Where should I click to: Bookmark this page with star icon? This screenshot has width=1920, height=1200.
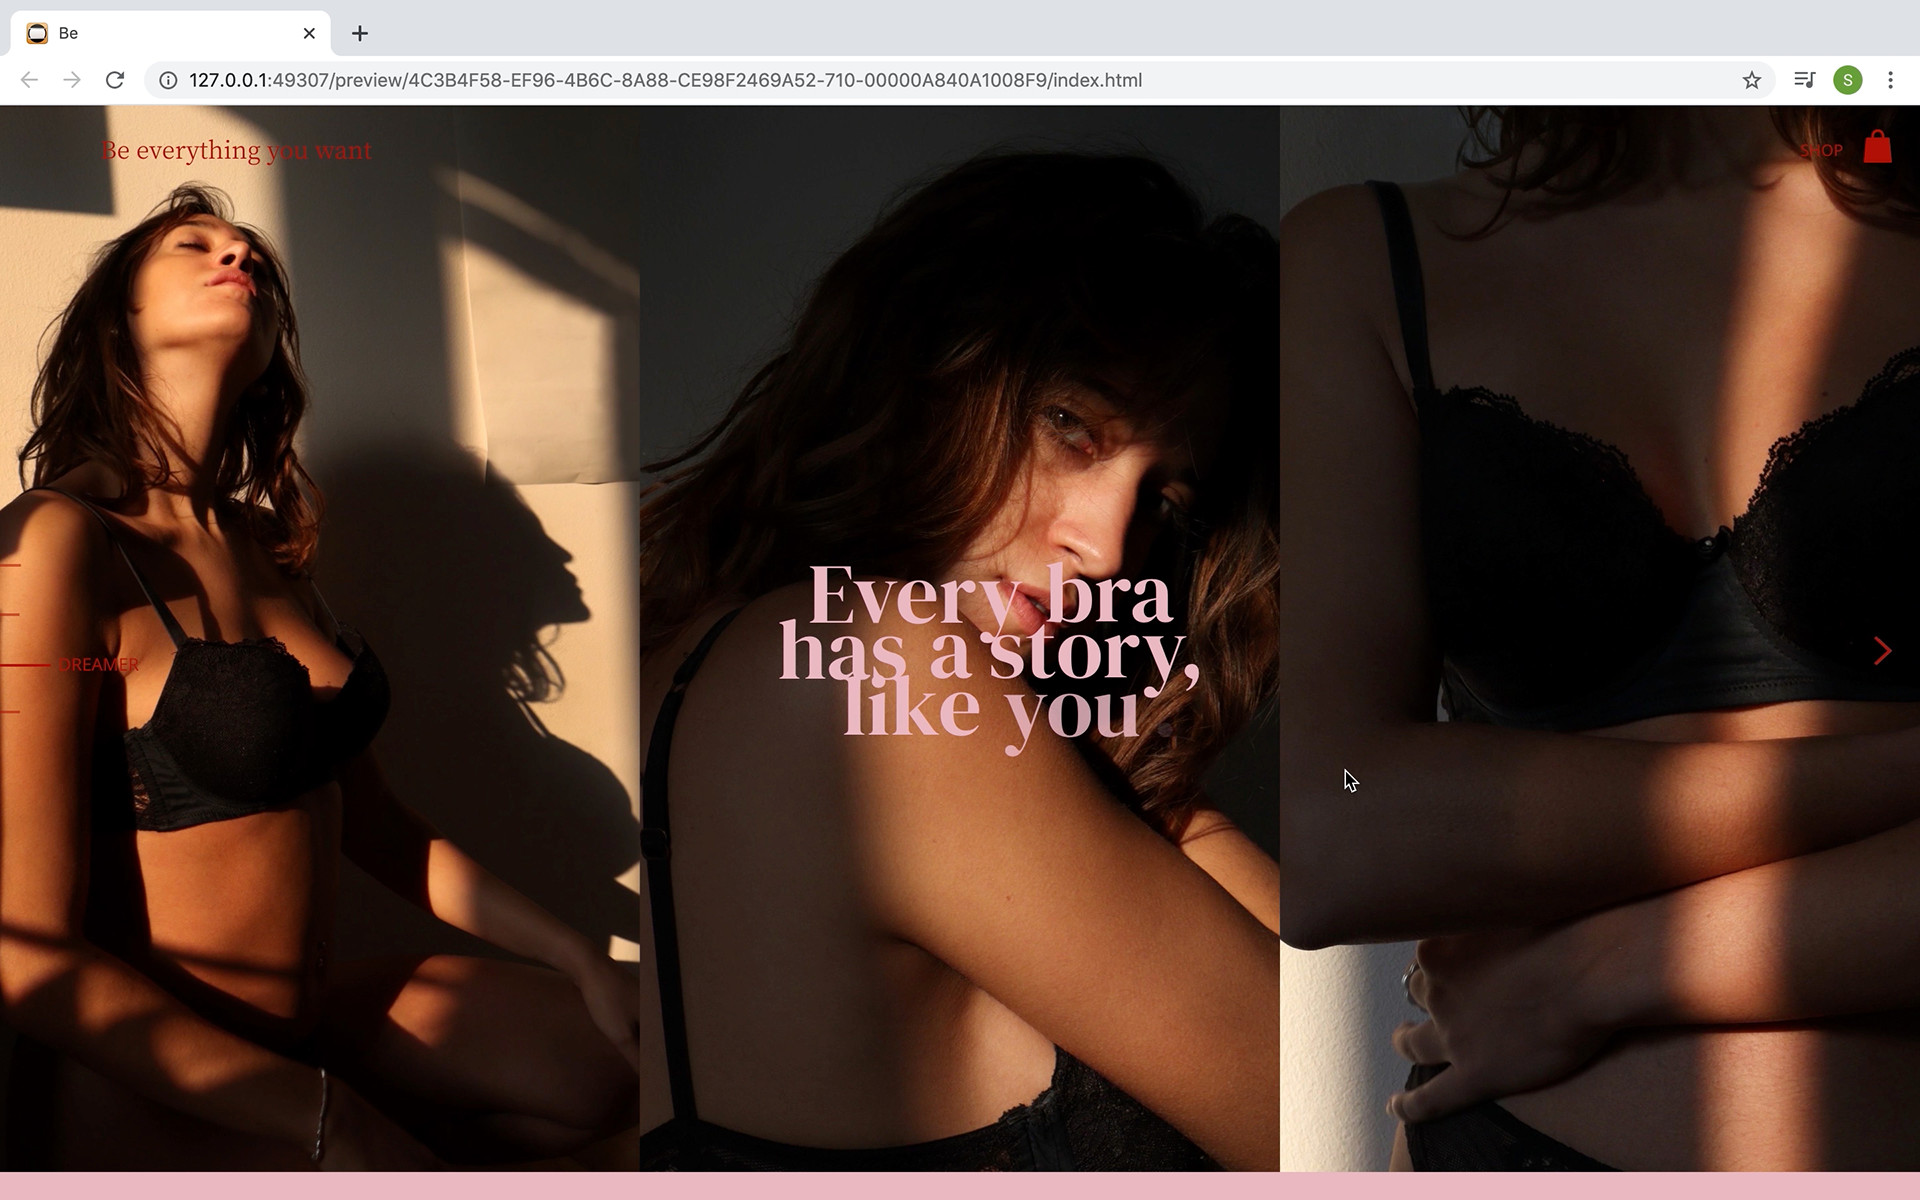click(x=1751, y=80)
